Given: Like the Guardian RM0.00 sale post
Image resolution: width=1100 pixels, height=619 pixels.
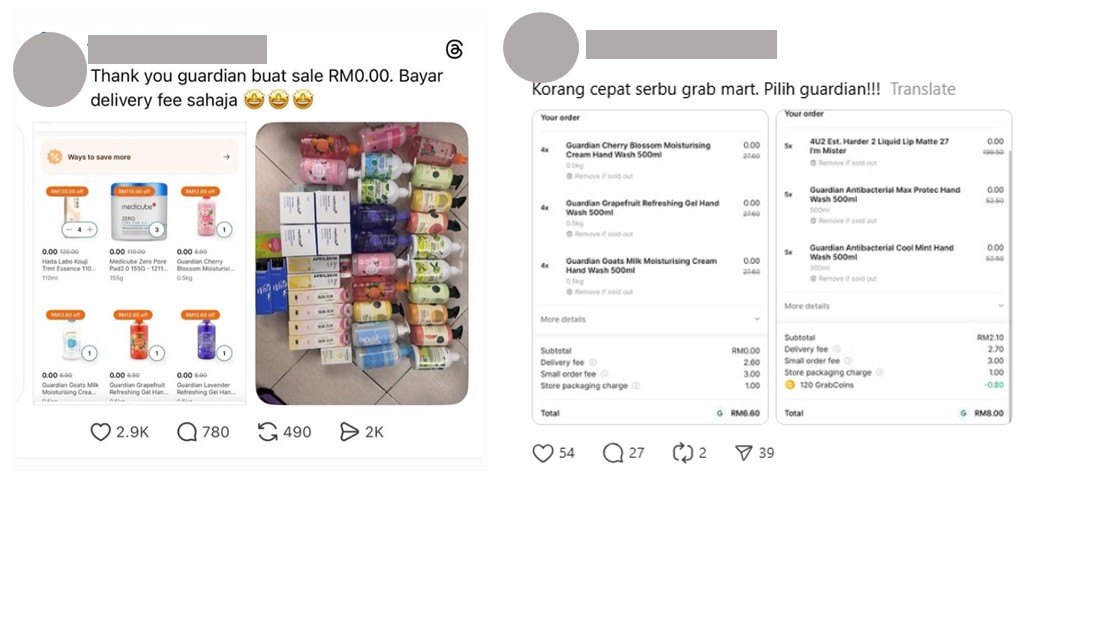Looking at the screenshot, I should (x=100, y=432).
